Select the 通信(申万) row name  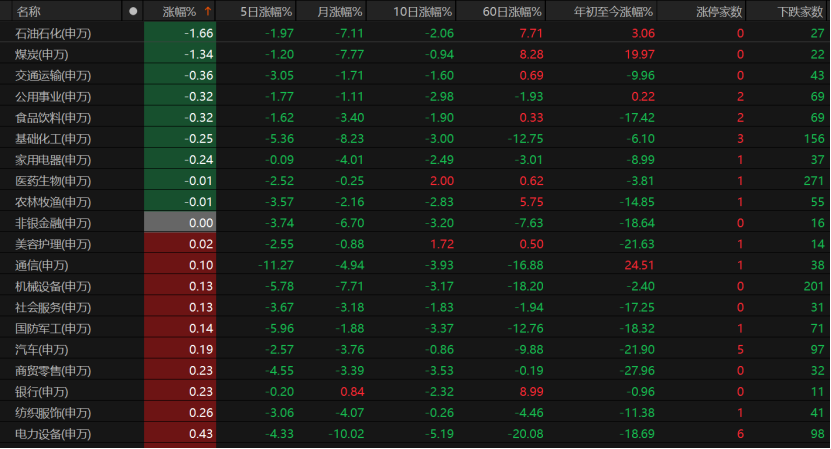click(x=41, y=266)
